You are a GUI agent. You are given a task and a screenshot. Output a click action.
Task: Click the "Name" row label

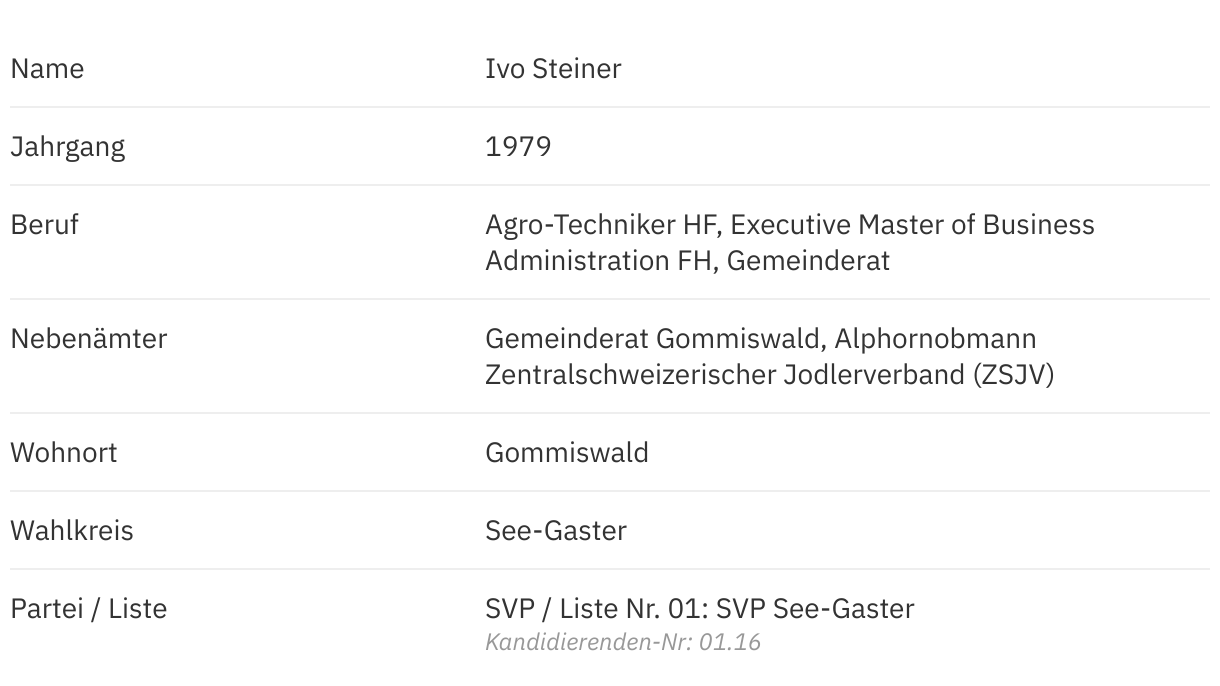pyautogui.click(x=47, y=69)
